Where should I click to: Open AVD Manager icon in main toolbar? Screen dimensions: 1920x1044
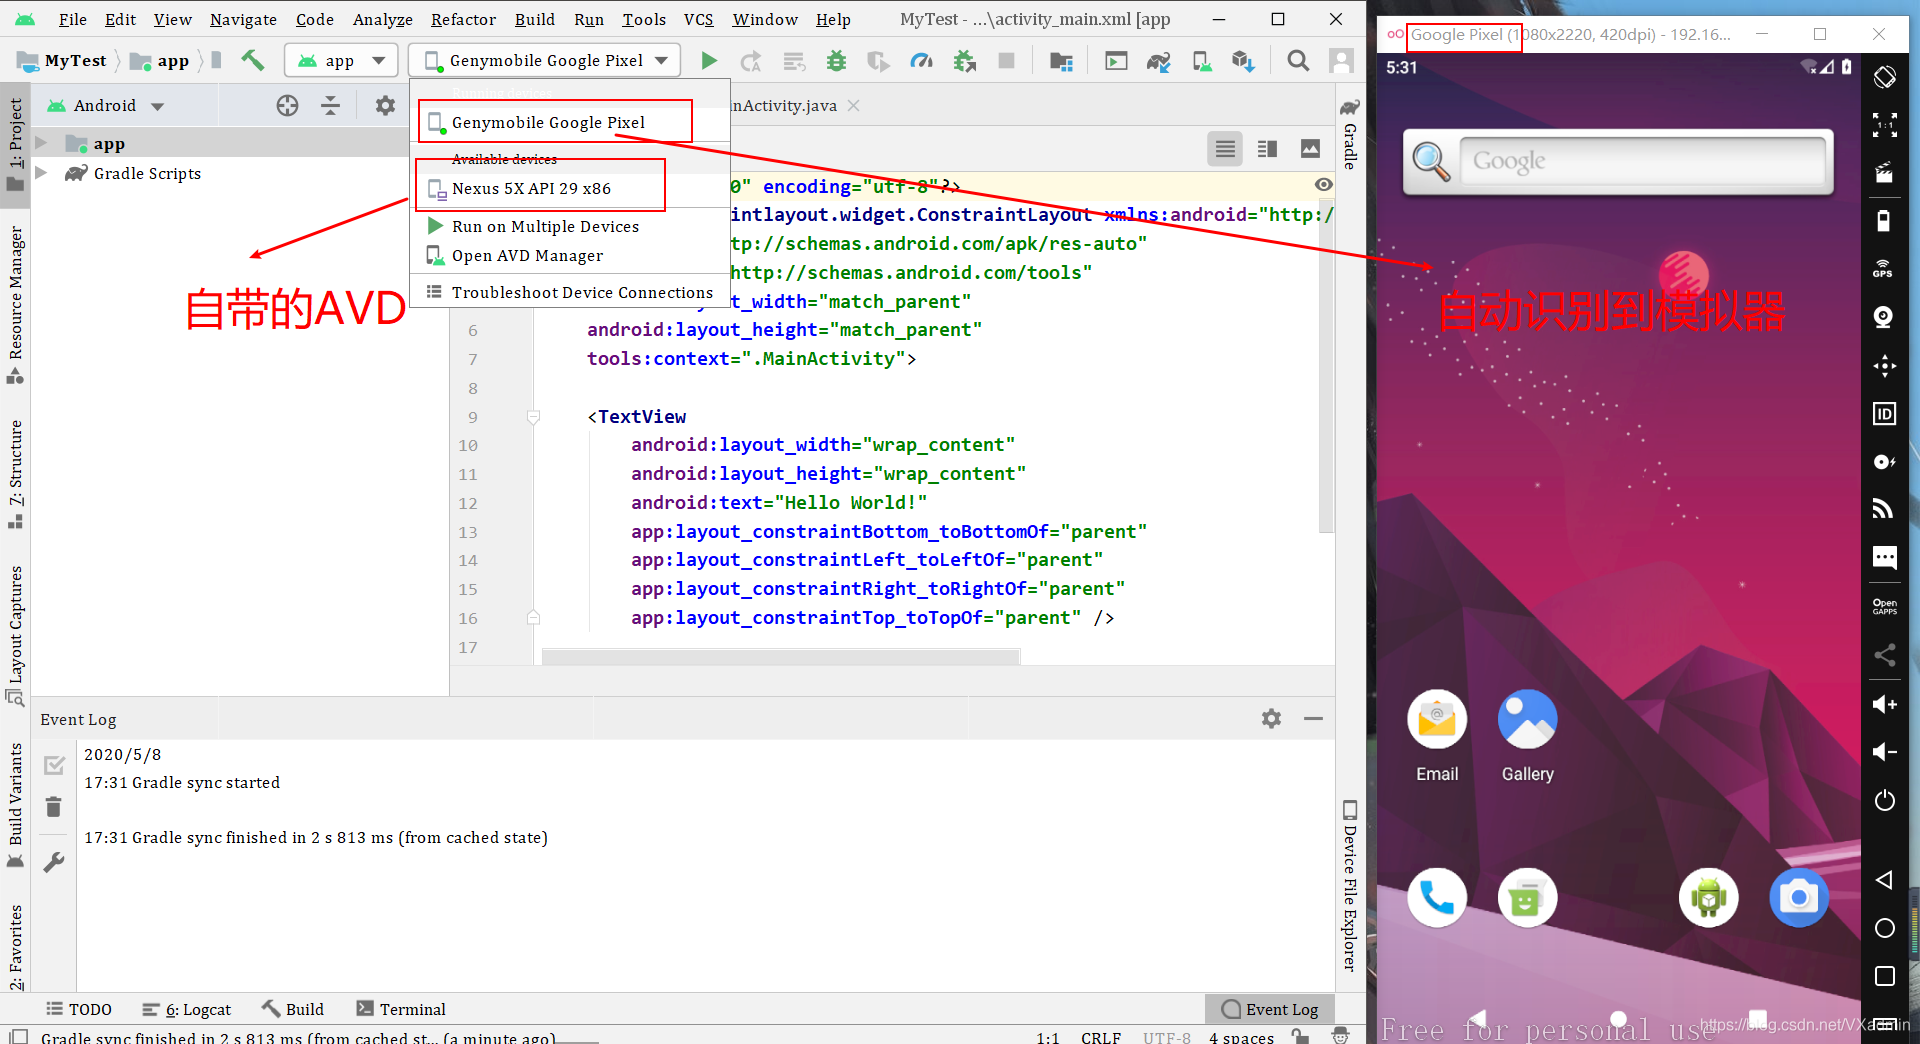coord(1202,61)
